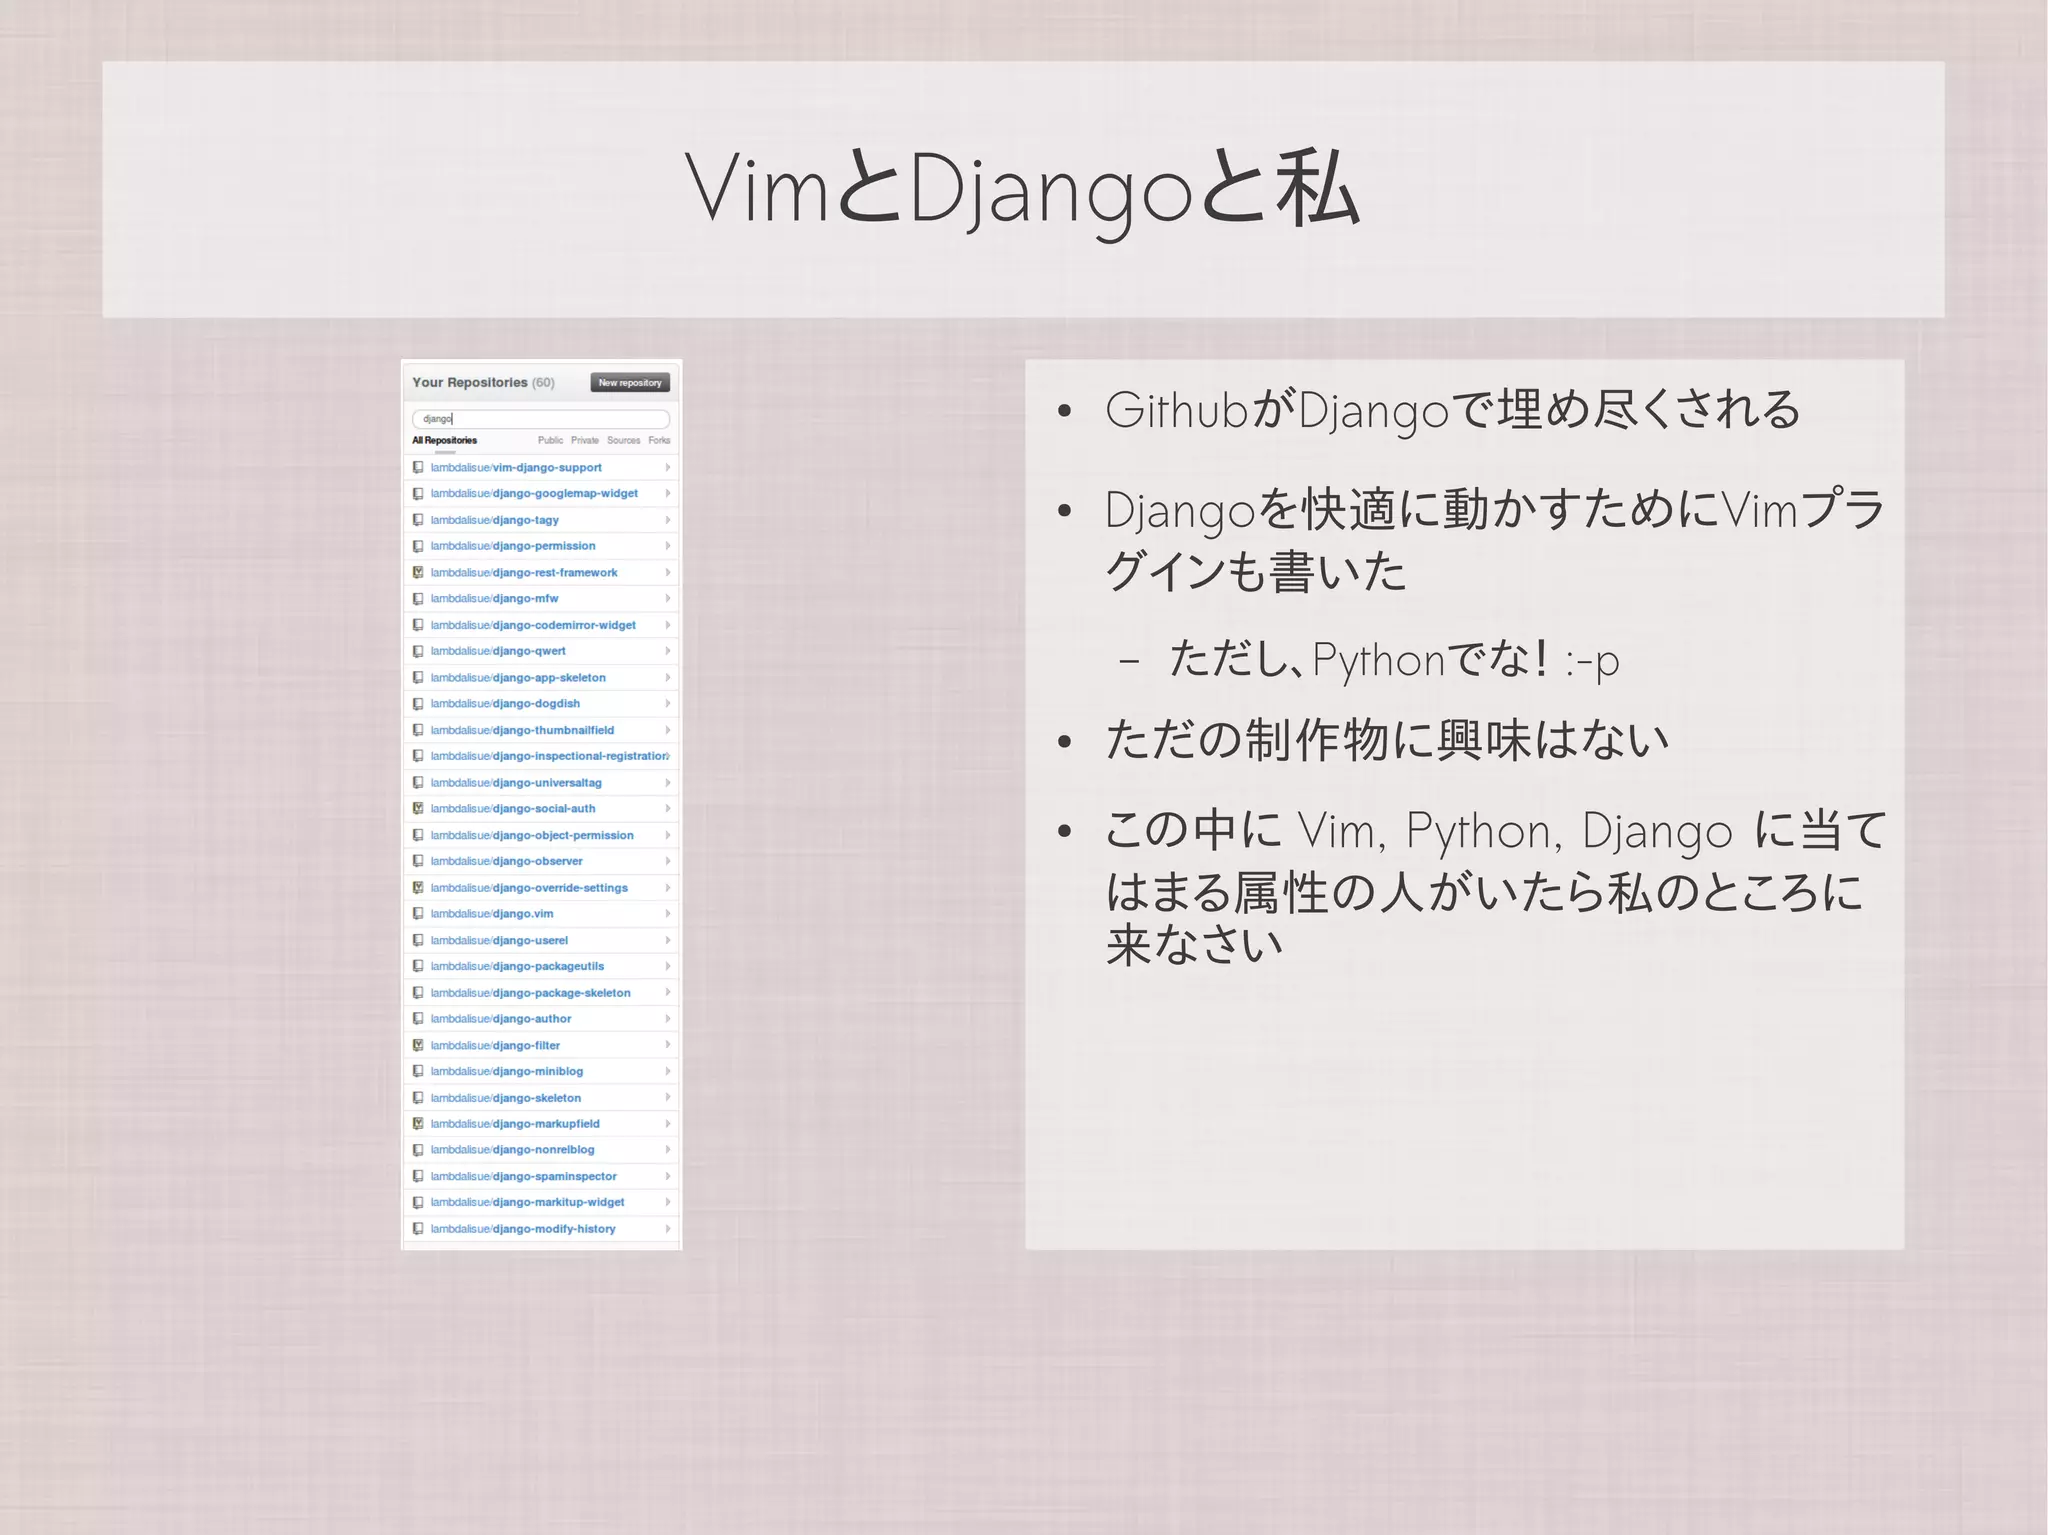Switch to the Private repositories filter
Image resolution: width=2048 pixels, height=1535 pixels.
[x=585, y=440]
